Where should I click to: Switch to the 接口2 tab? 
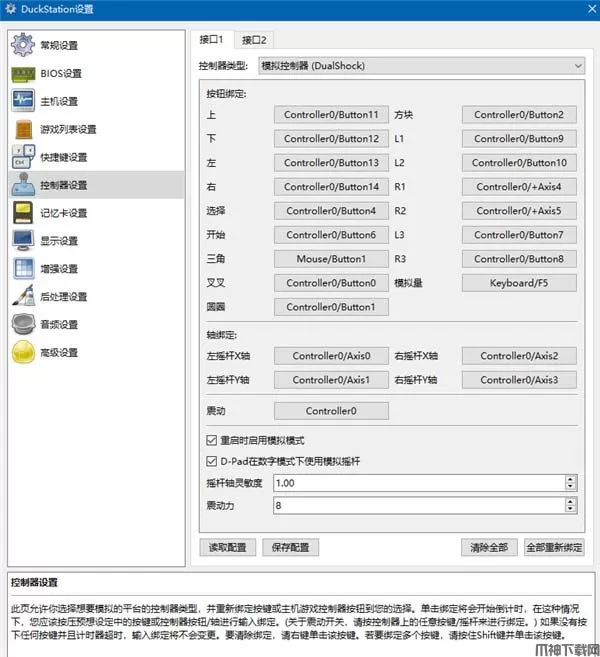click(254, 40)
